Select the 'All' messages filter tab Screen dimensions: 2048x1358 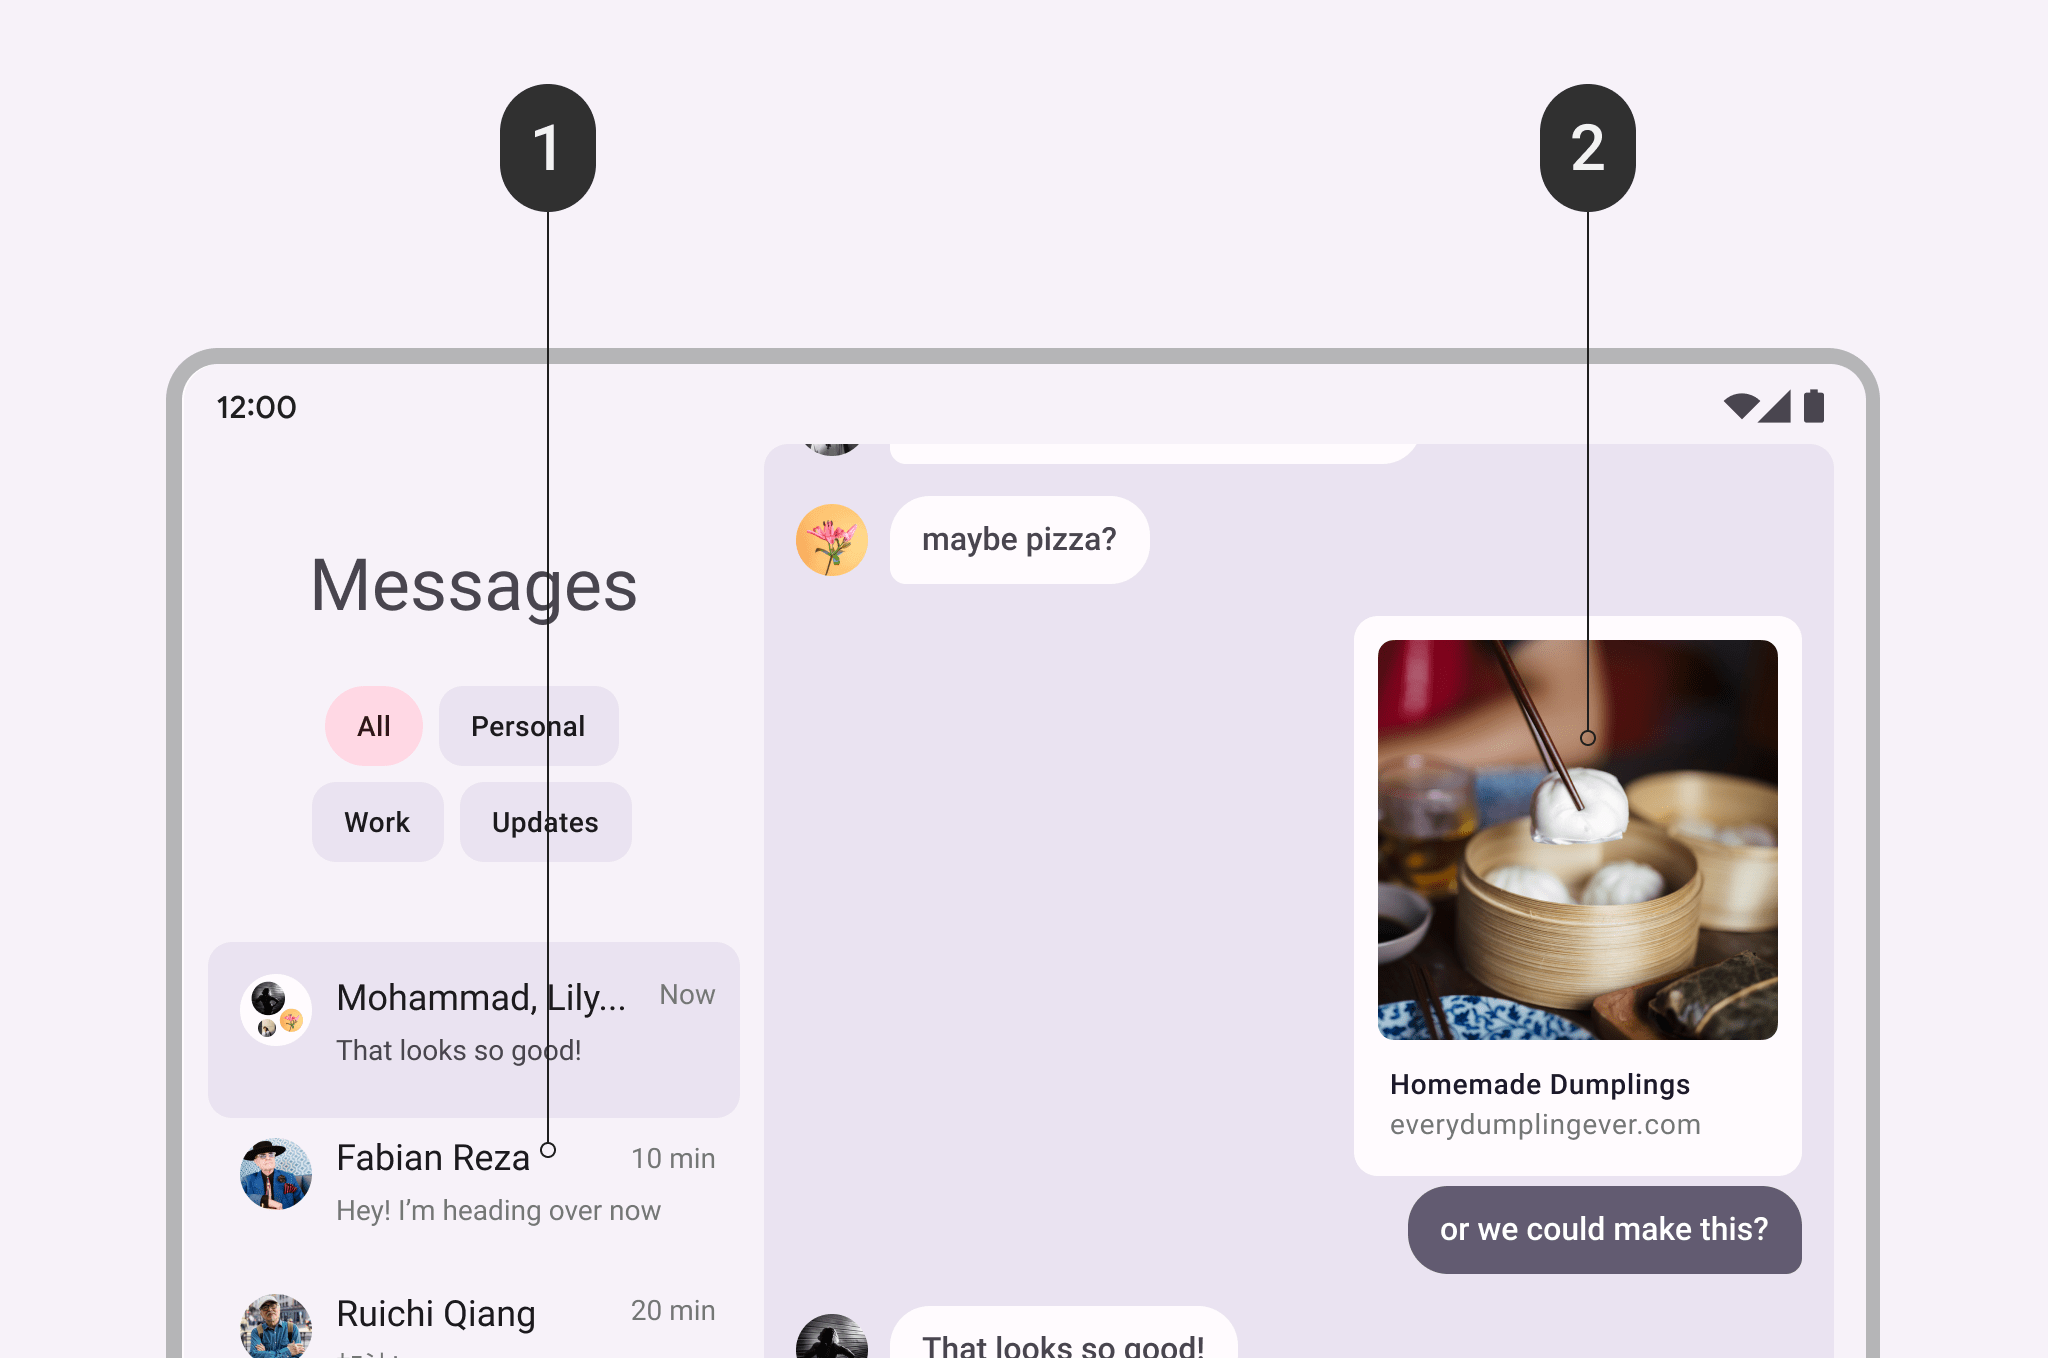373,724
